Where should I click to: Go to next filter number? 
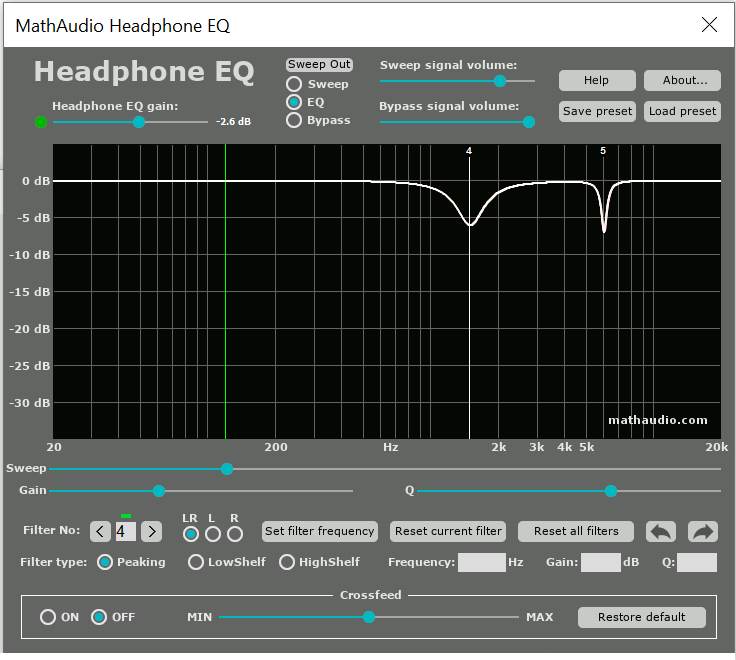tap(151, 532)
